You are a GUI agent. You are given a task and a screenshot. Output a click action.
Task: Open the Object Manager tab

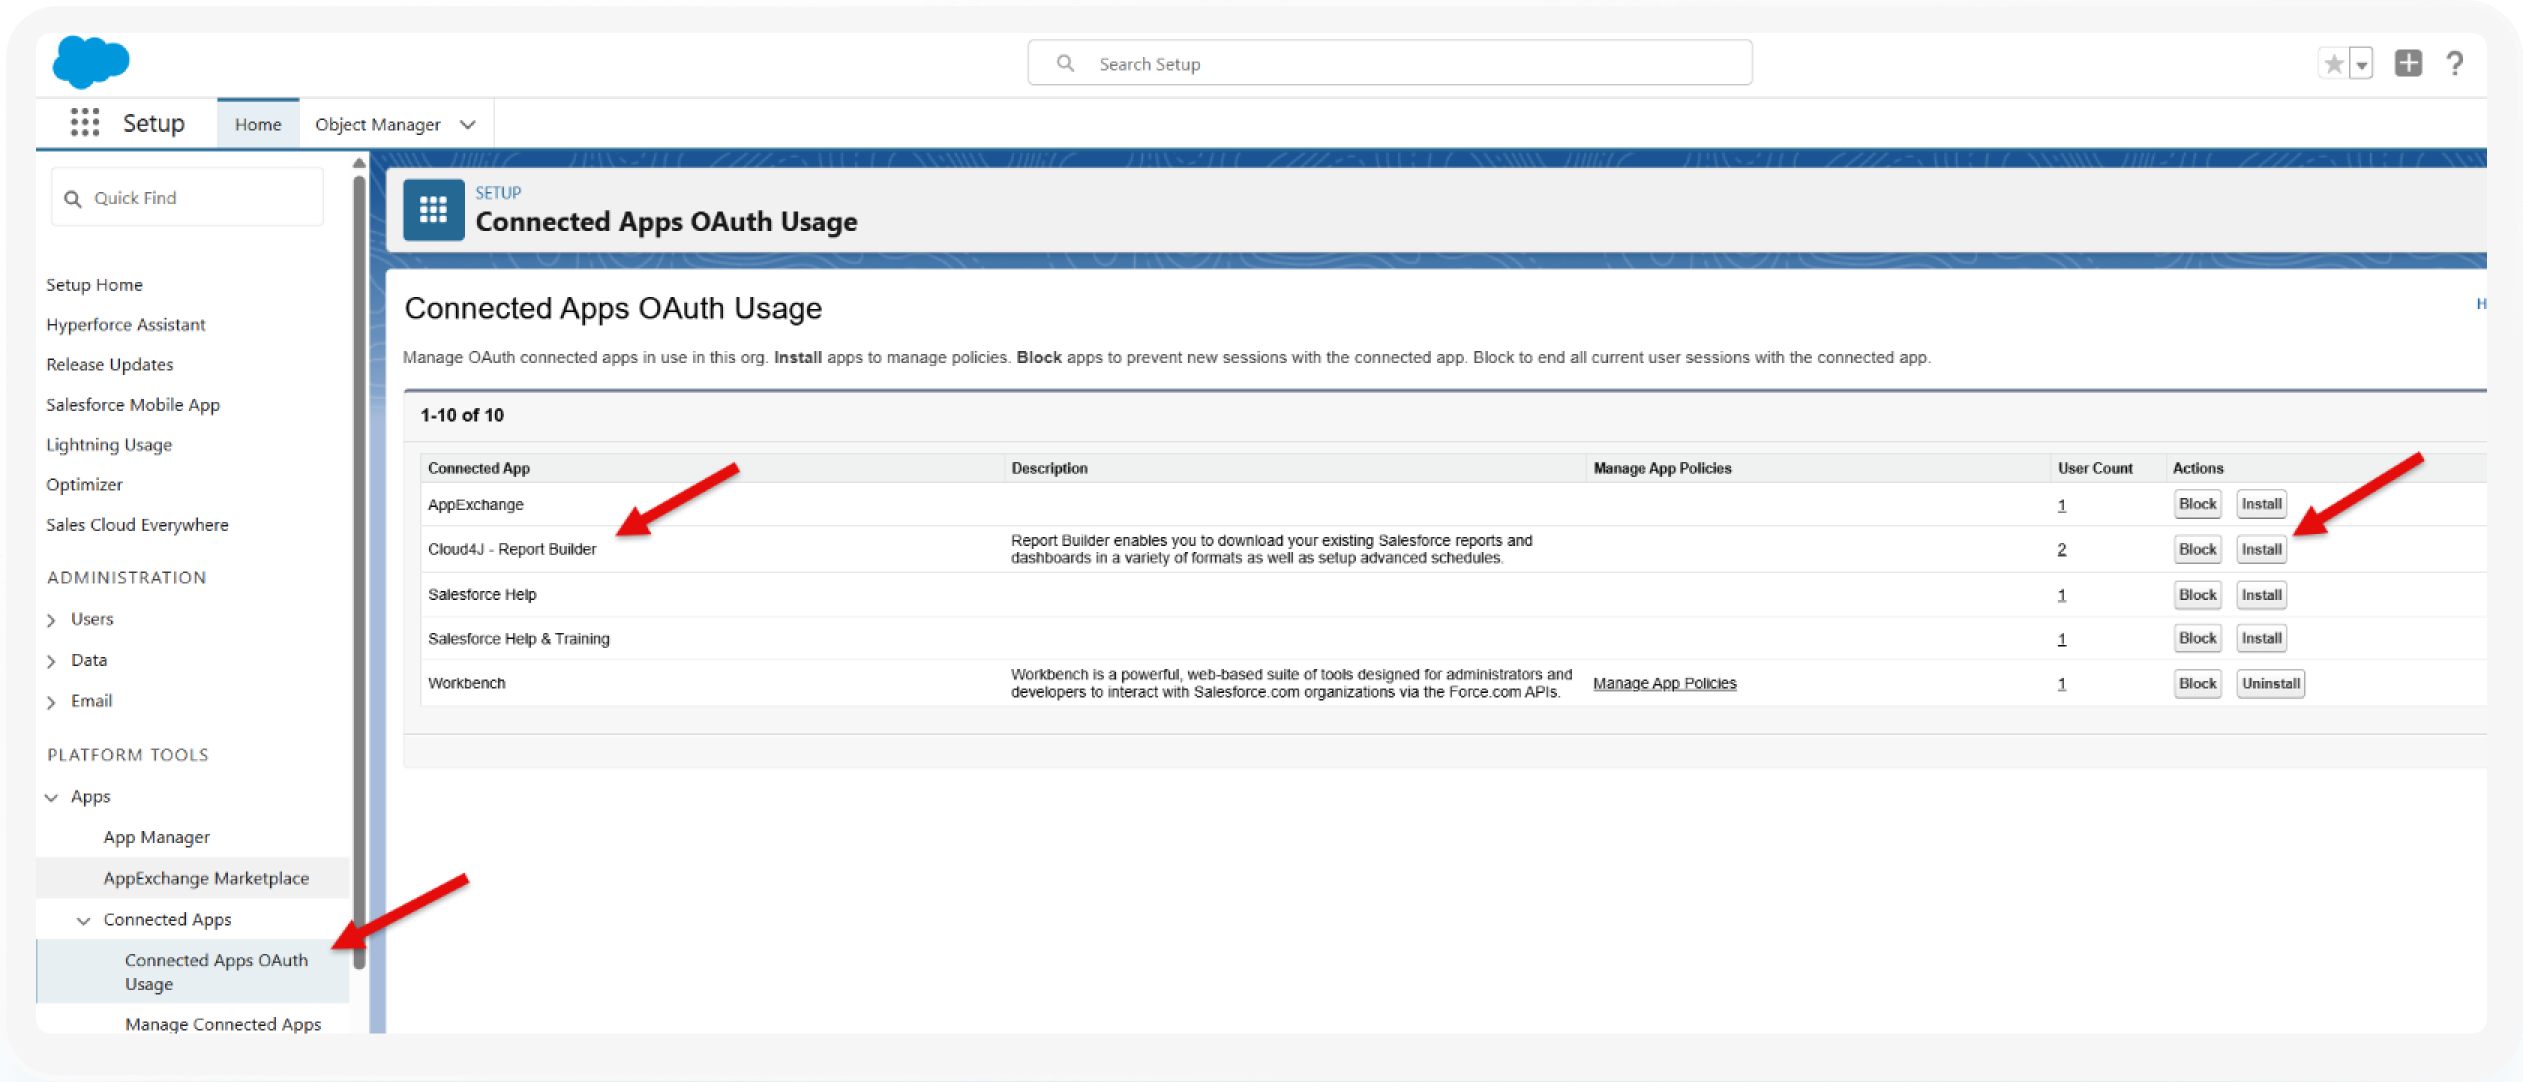click(x=377, y=124)
